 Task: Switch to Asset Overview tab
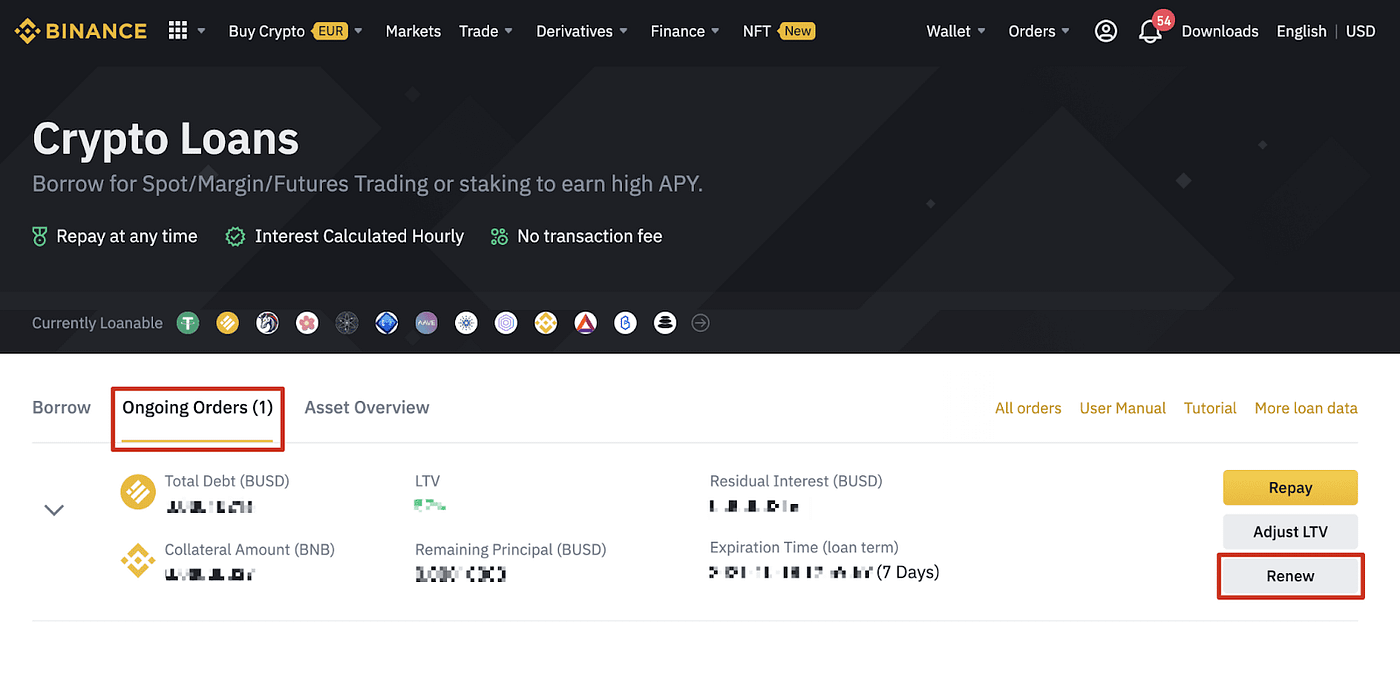367,407
